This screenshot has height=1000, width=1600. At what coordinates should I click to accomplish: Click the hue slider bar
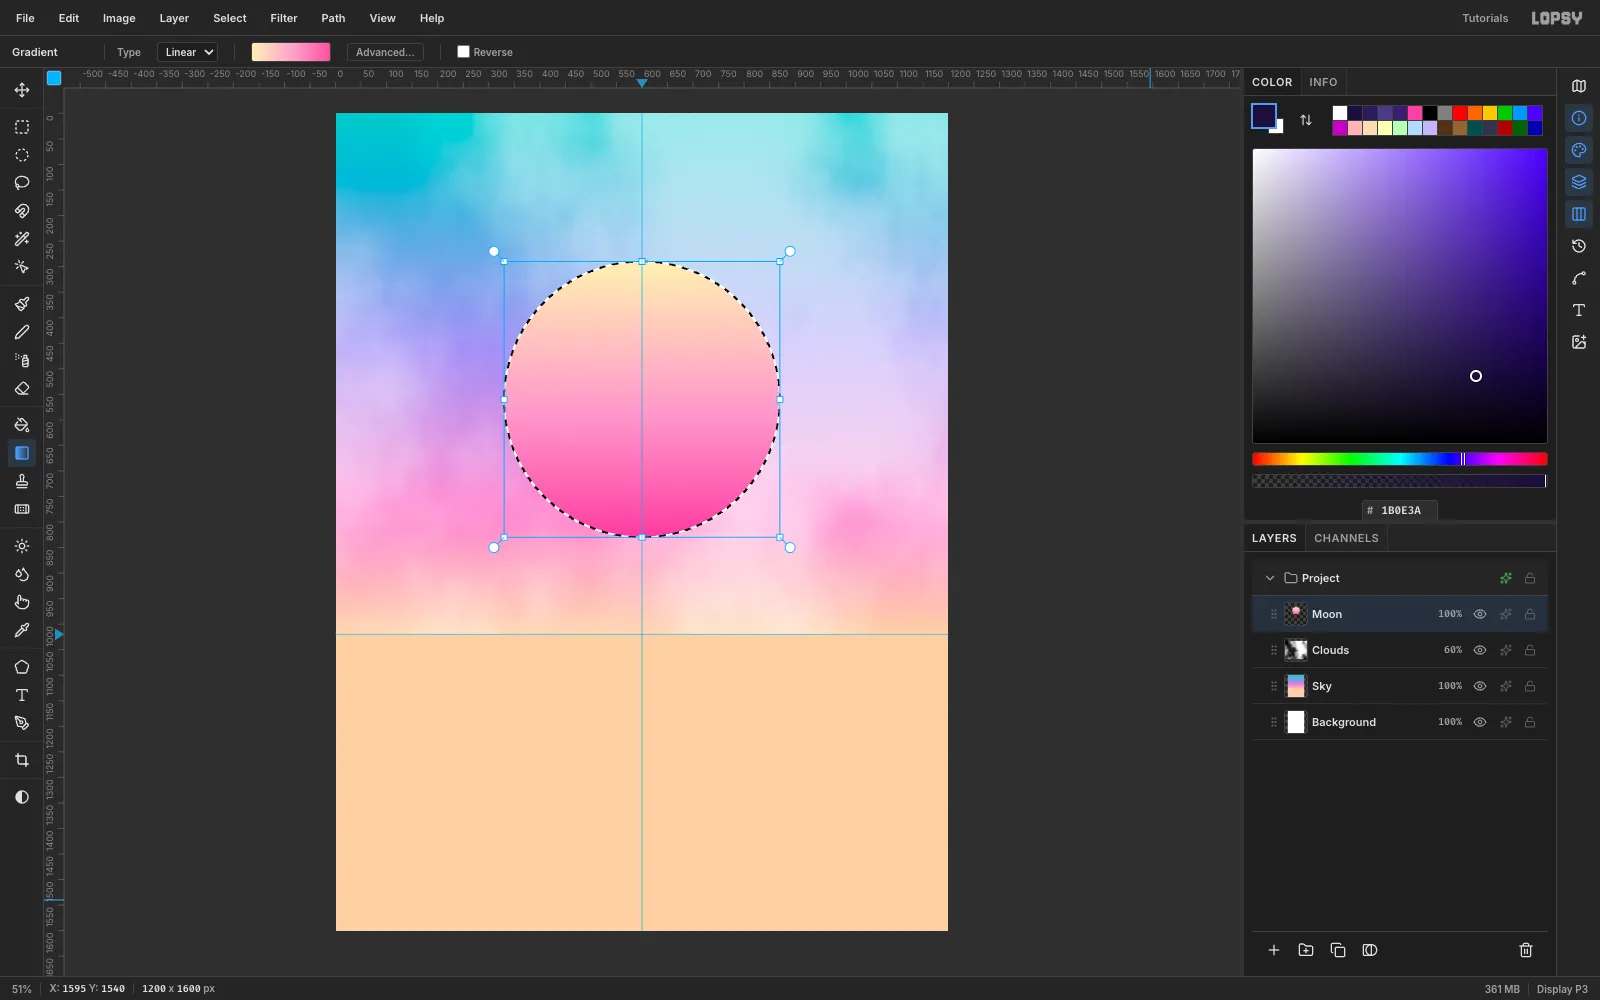[x=1400, y=459]
